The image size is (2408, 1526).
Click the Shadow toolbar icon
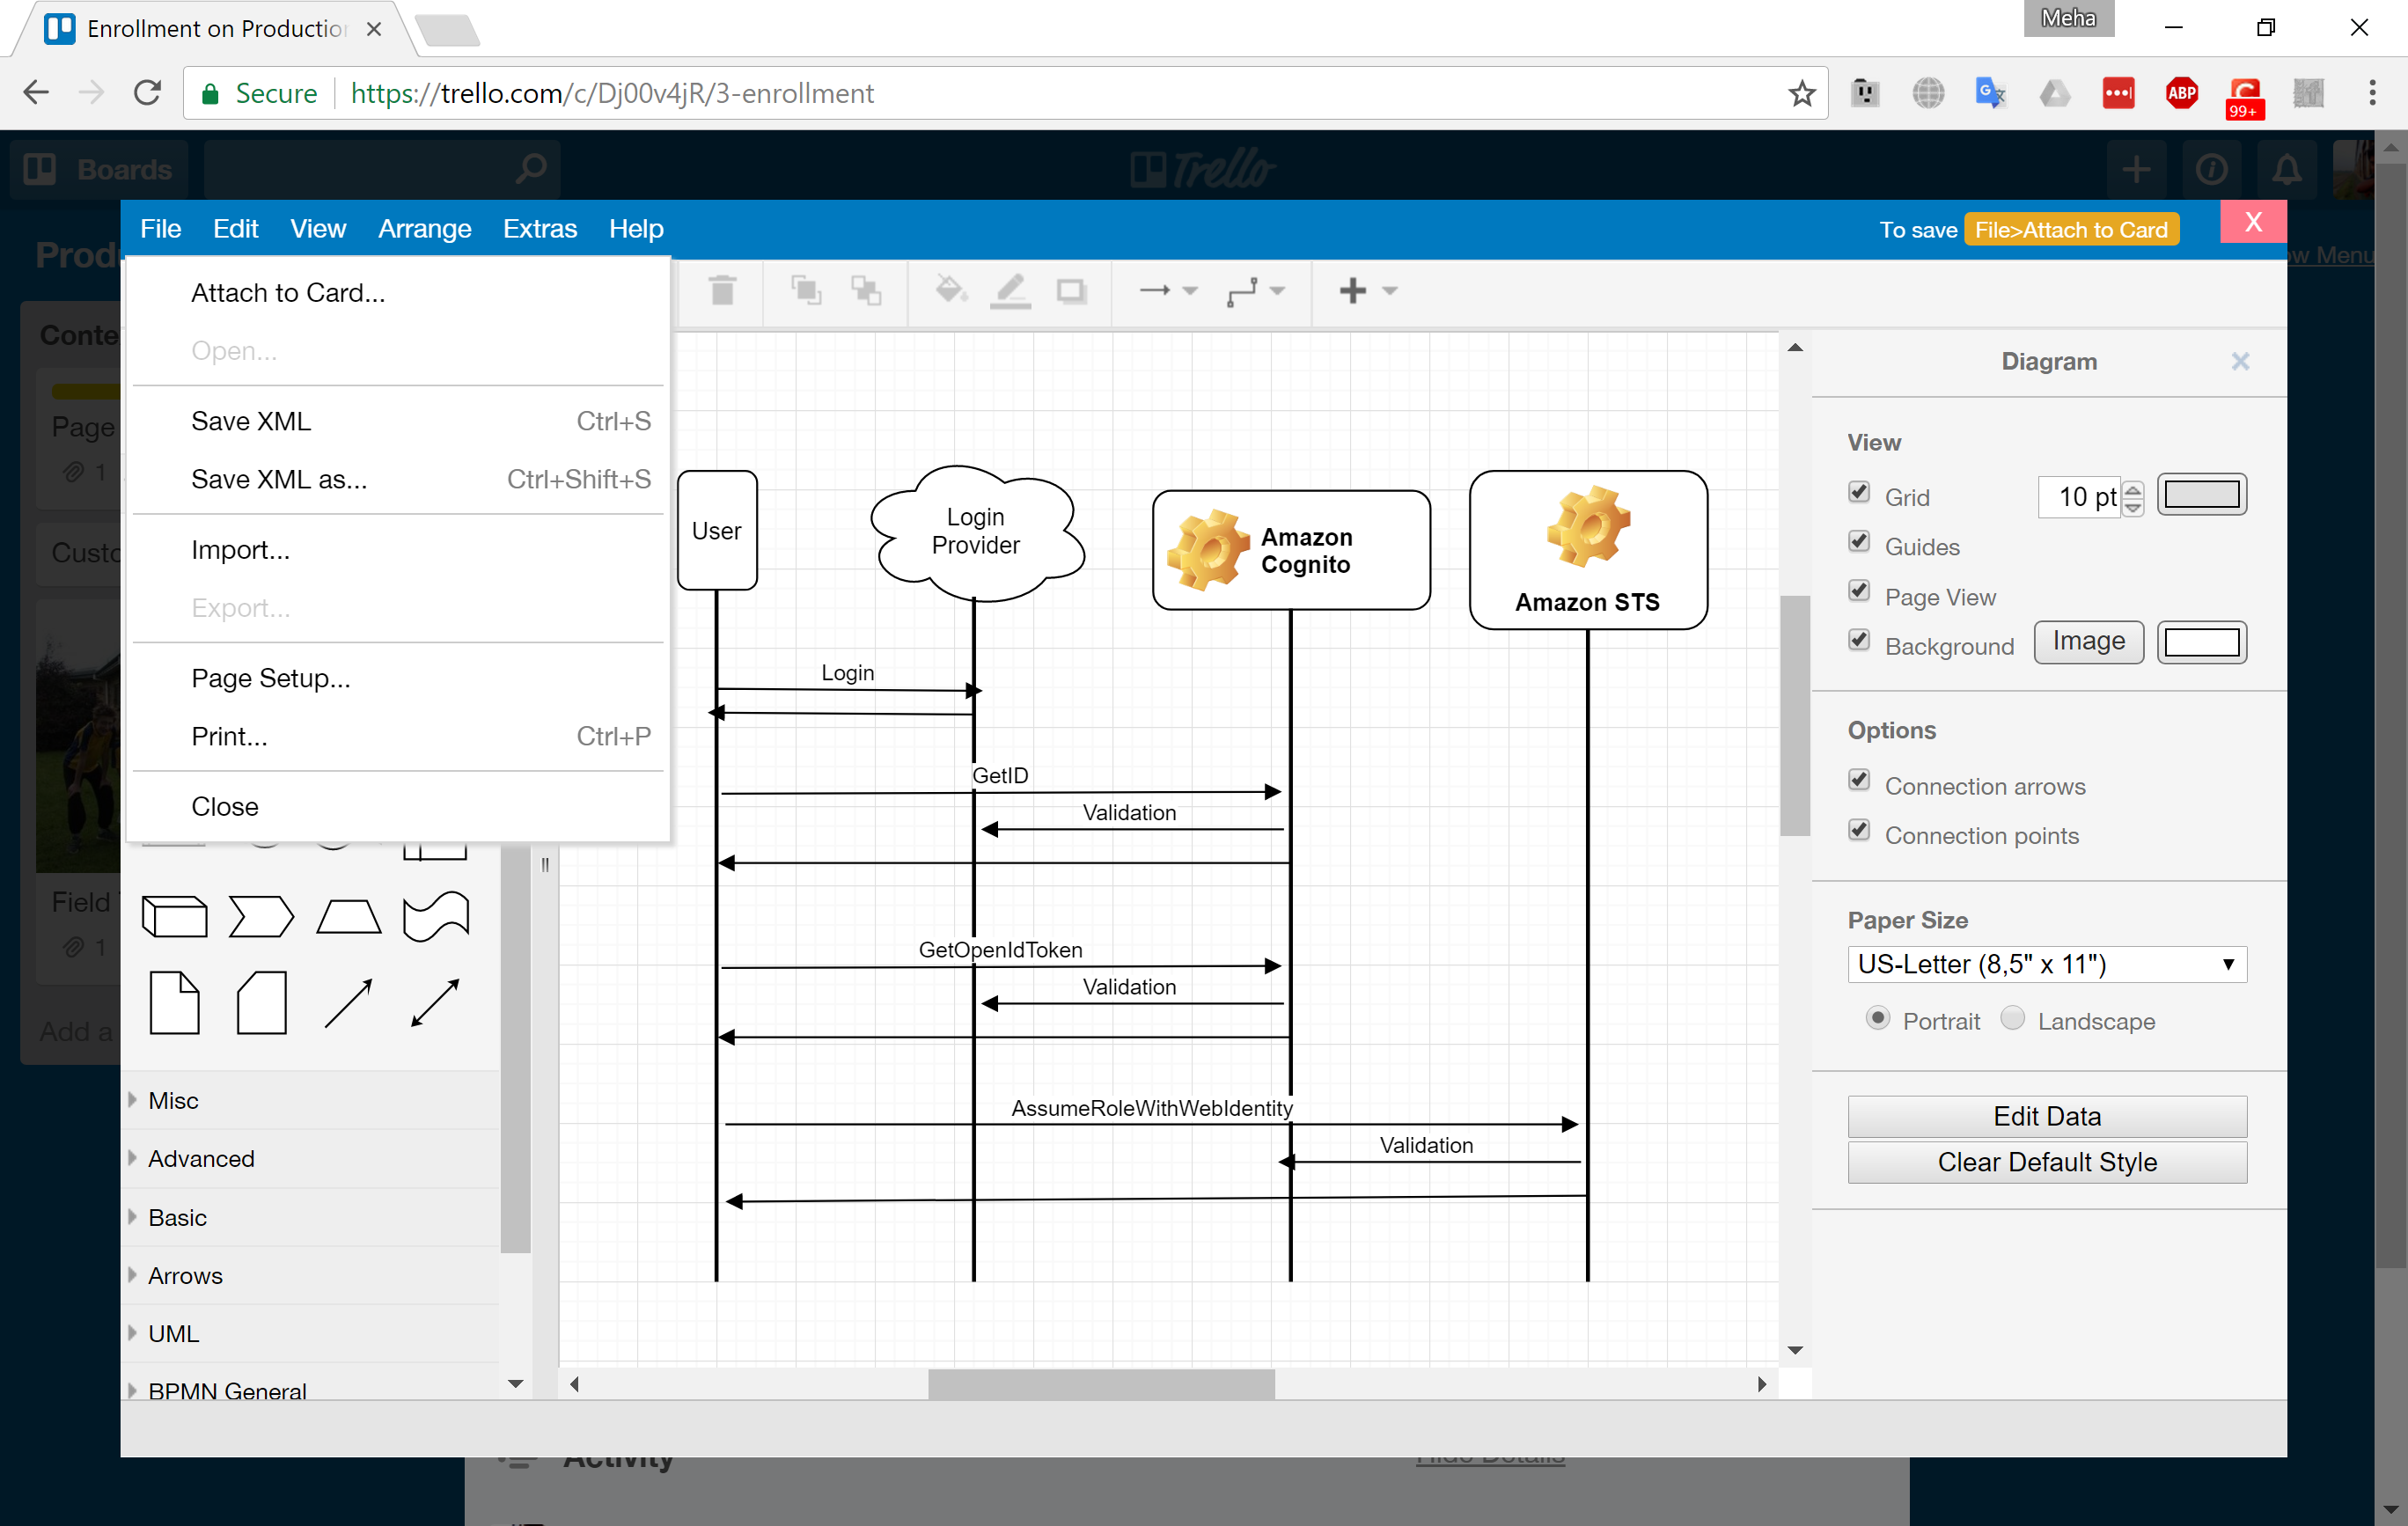(1072, 291)
